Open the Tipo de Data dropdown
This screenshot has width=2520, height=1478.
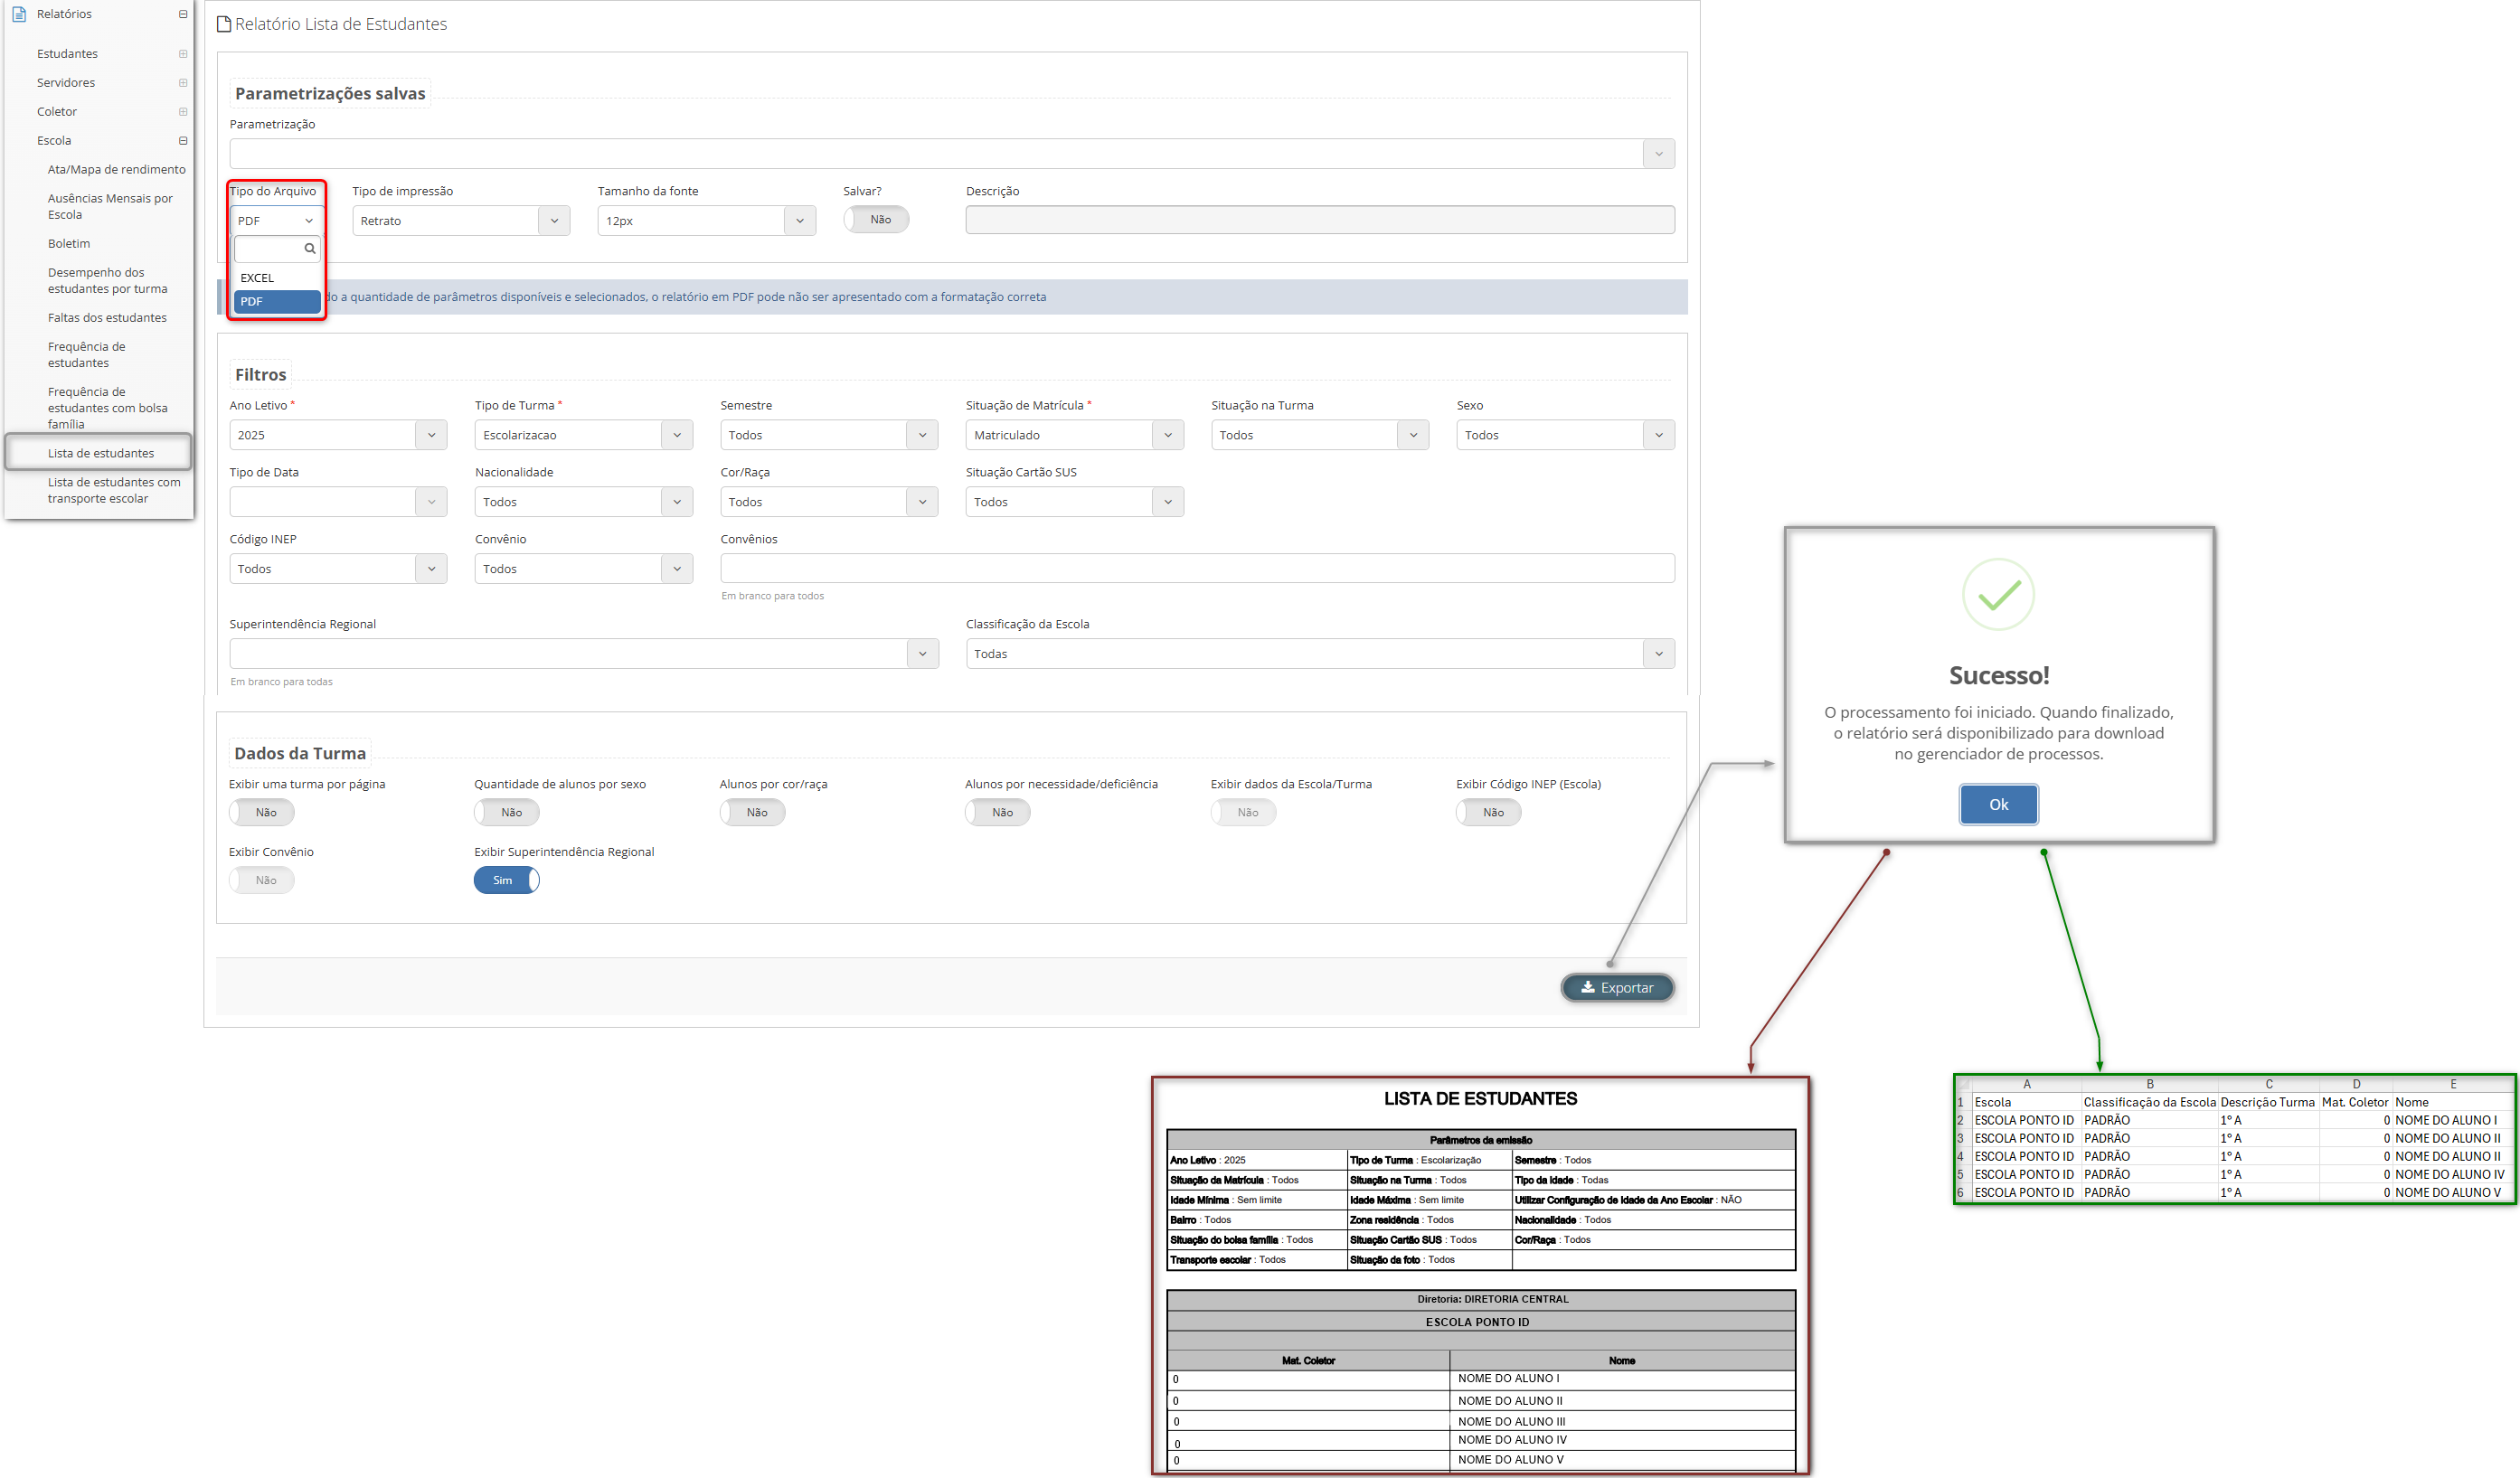(338, 502)
